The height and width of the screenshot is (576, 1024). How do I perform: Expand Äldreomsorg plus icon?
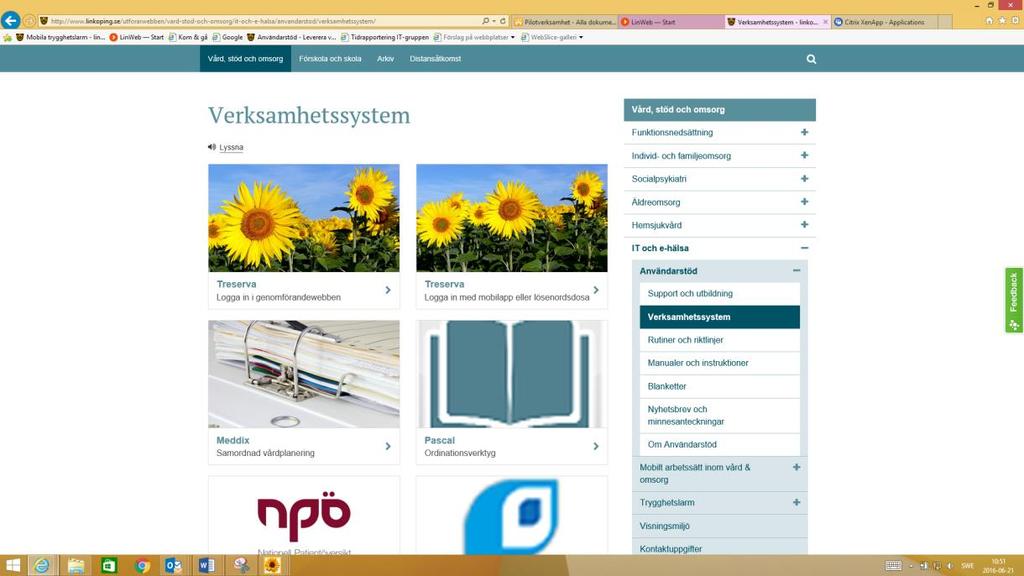click(805, 202)
